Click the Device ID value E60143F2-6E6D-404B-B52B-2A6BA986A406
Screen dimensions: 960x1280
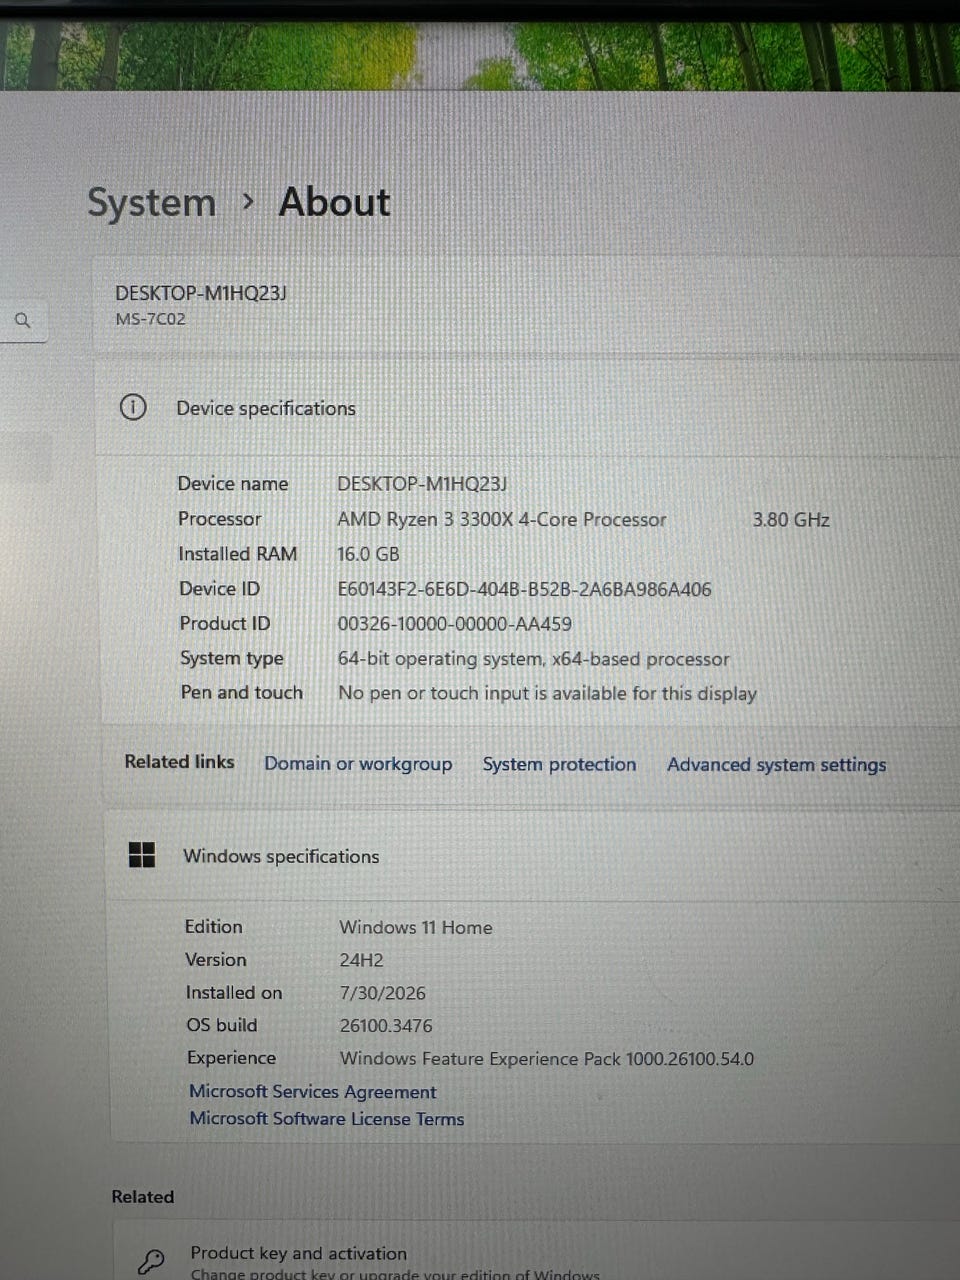524,589
